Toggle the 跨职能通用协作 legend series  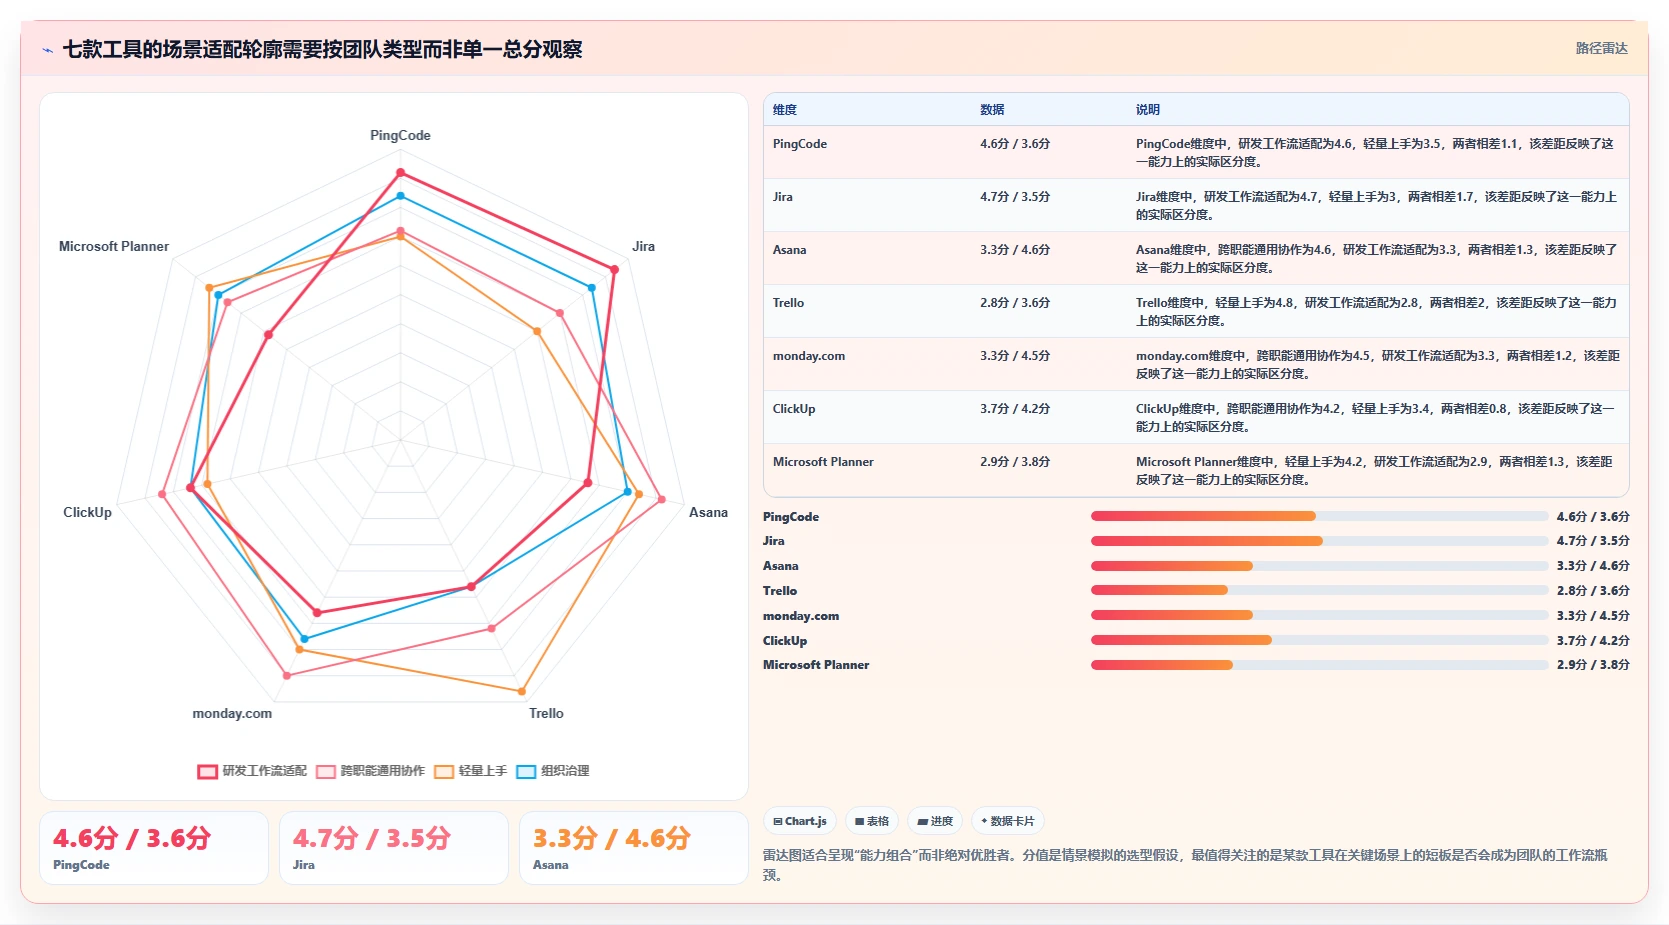[x=370, y=771]
